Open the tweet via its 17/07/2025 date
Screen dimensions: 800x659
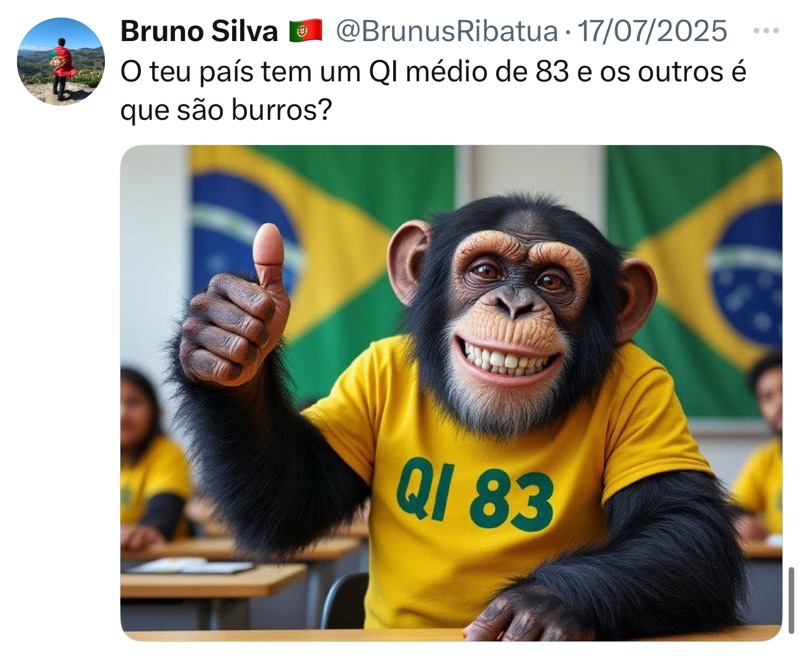[652, 31]
